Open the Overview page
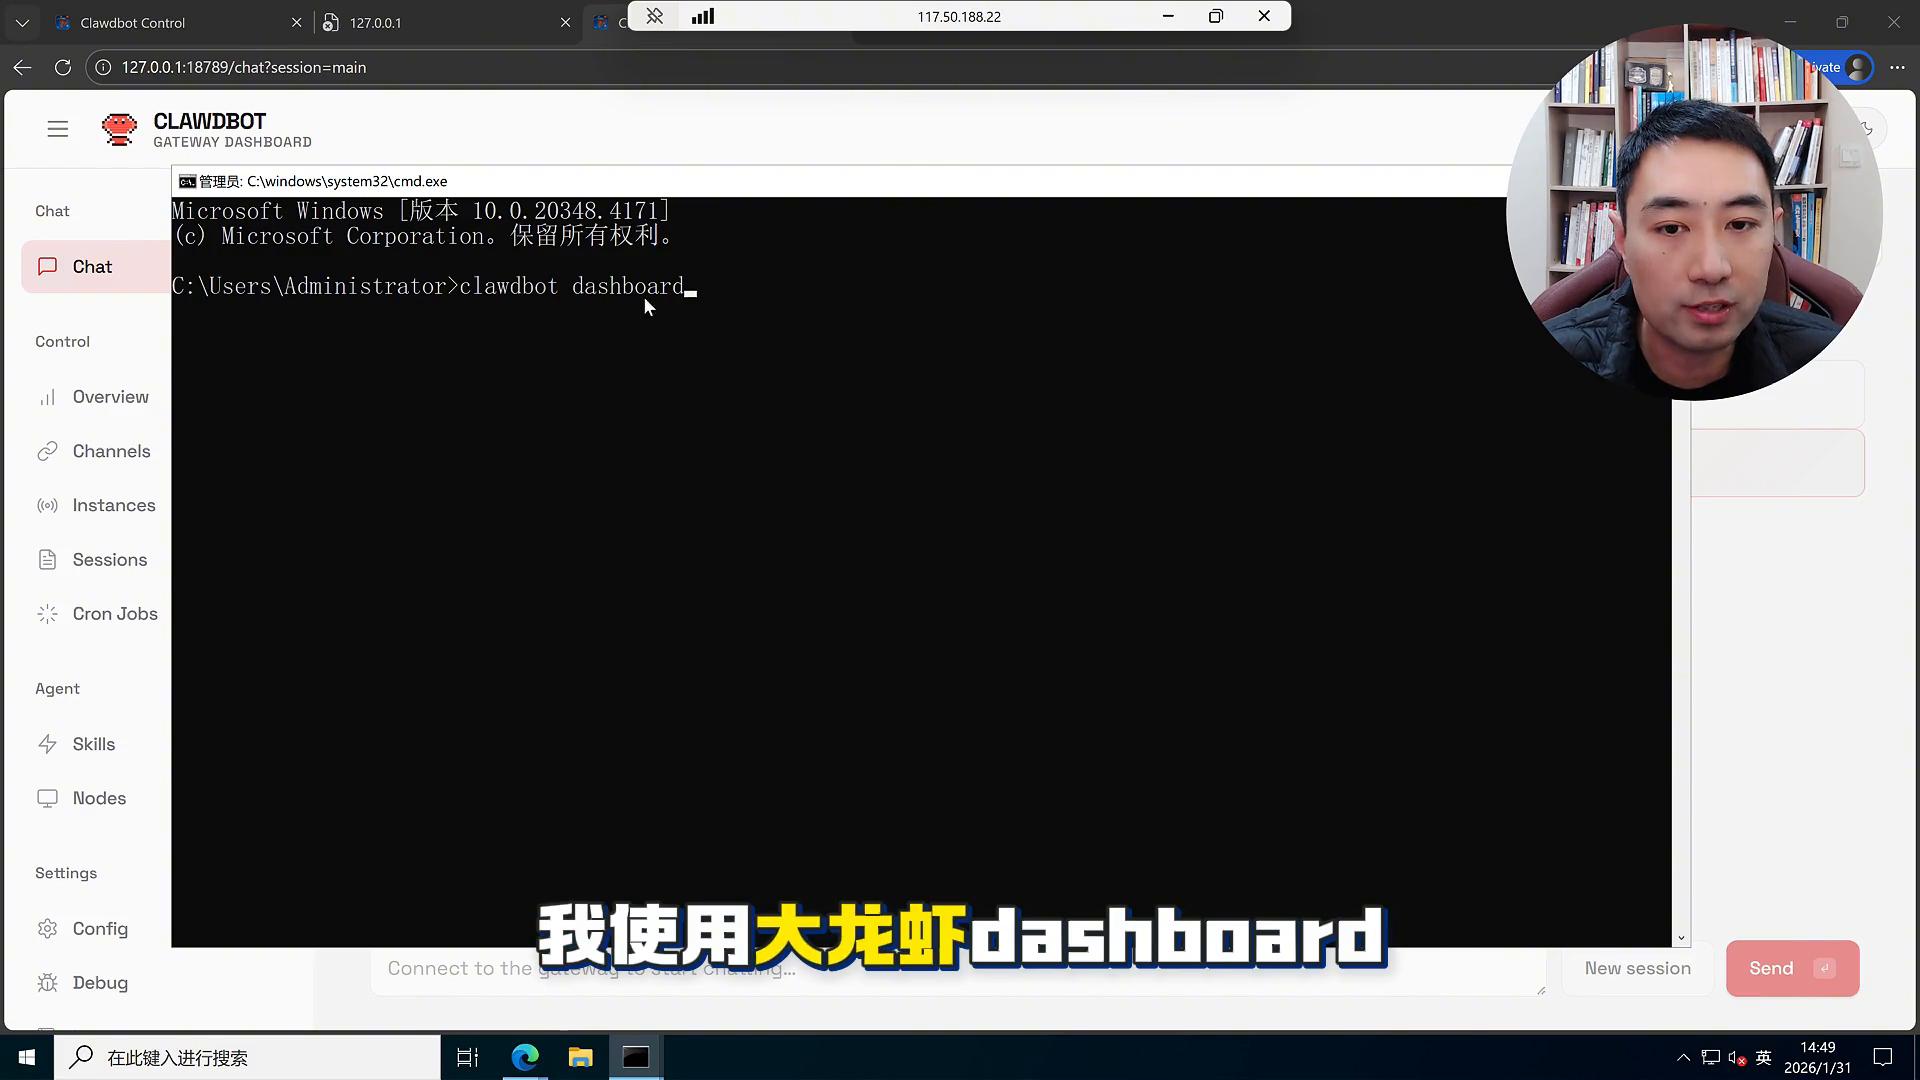 pos(110,397)
